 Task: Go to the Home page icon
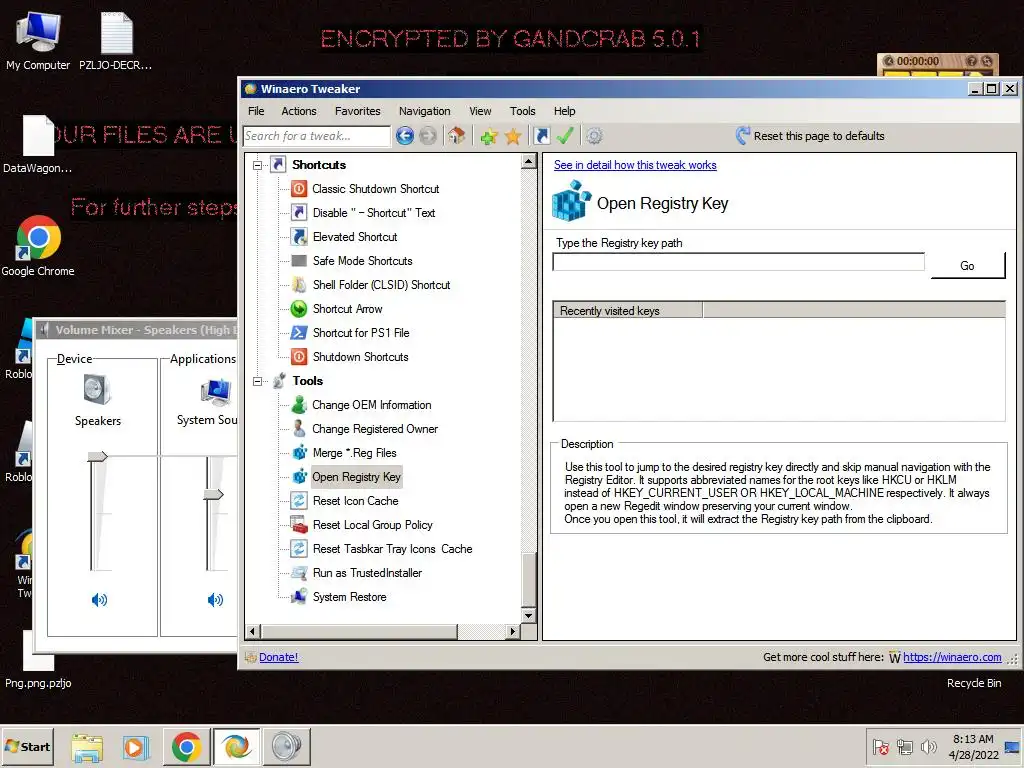tap(456, 136)
